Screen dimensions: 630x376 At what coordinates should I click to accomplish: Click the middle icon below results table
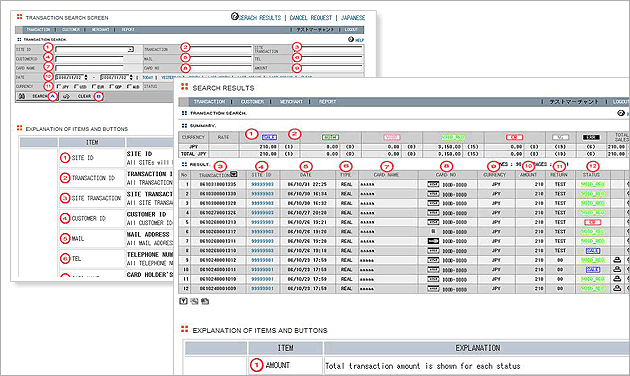tap(194, 301)
